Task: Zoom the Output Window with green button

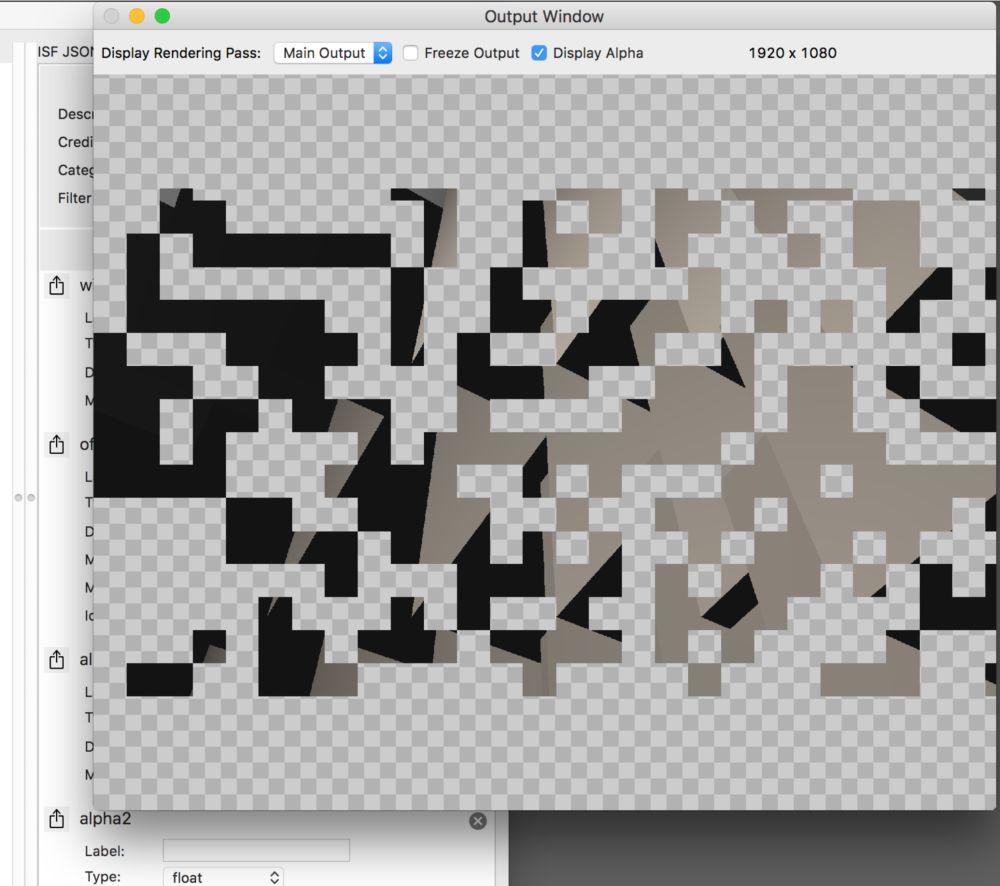Action: click(x=163, y=16)
